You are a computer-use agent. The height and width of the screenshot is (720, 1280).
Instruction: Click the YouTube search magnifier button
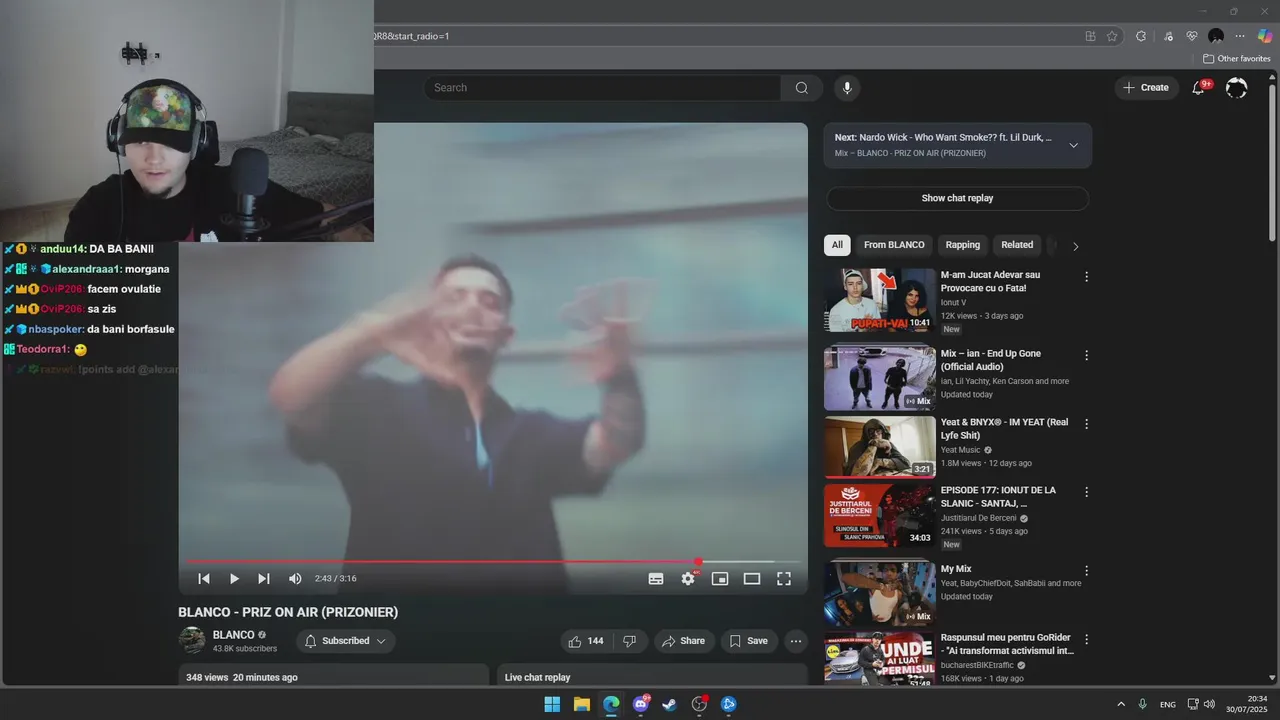pyautogui.click(x=802, y=88)
